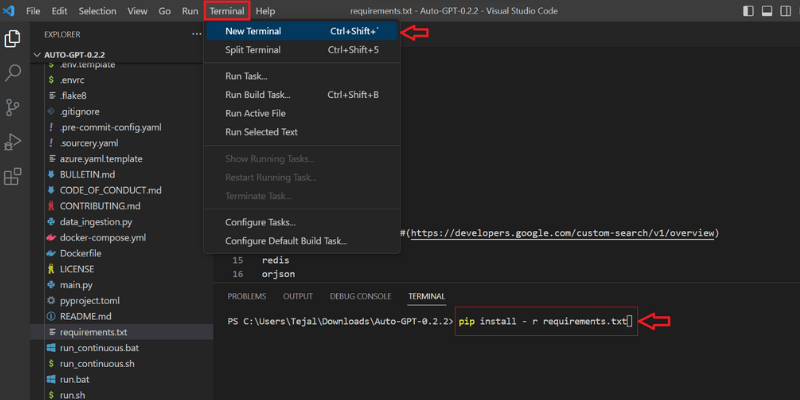Click 'orjson' on editor line 16
800x400 pixels.
click(279, 274)
